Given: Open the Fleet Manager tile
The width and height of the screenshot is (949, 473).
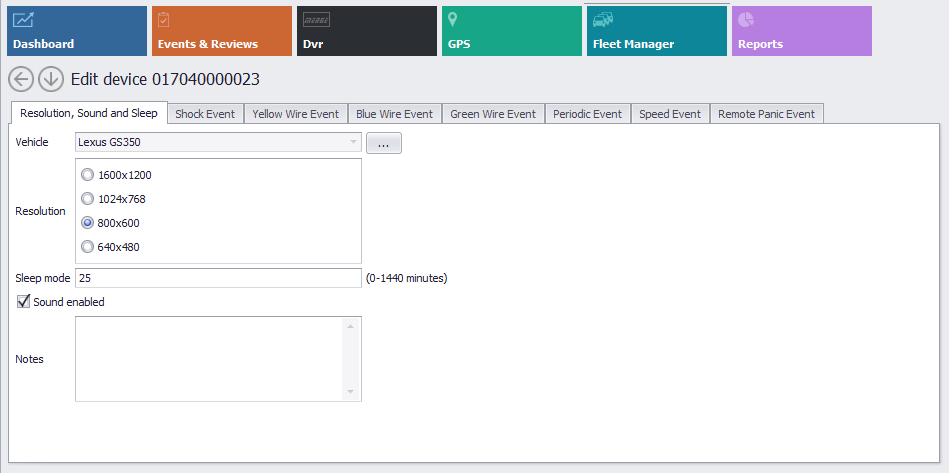Looking at the screenshot, I should (x=656, y=31).
